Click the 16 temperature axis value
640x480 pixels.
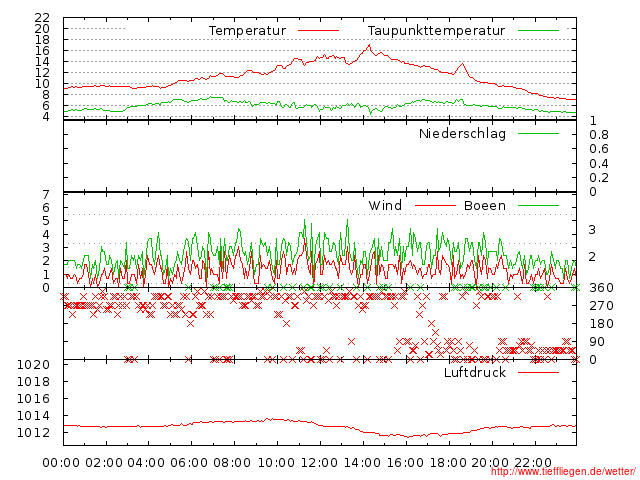click(42, 51)
